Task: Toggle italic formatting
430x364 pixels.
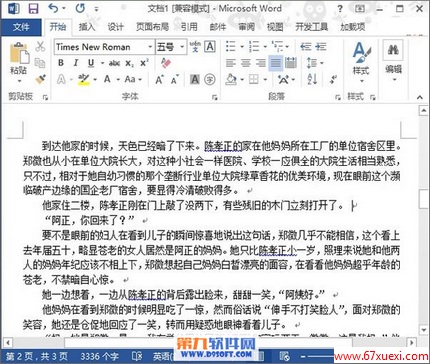Action: tap(76, 63)
